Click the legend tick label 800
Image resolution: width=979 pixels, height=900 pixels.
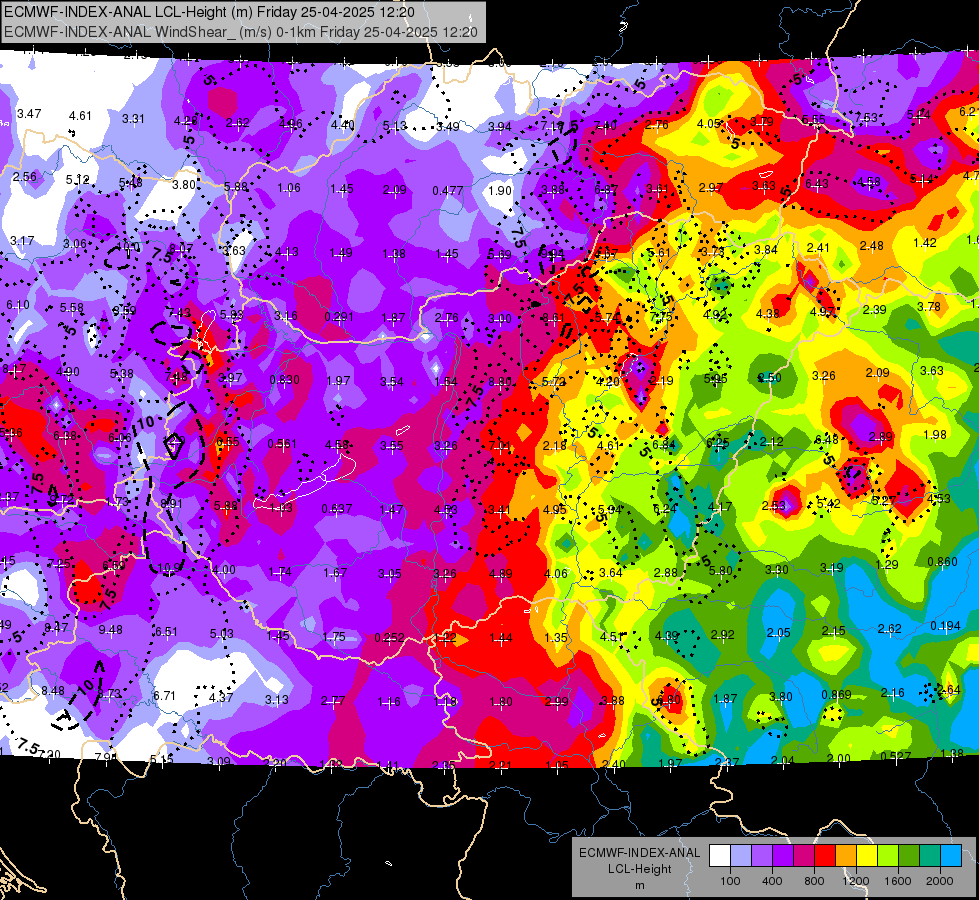tap(814, 881)
